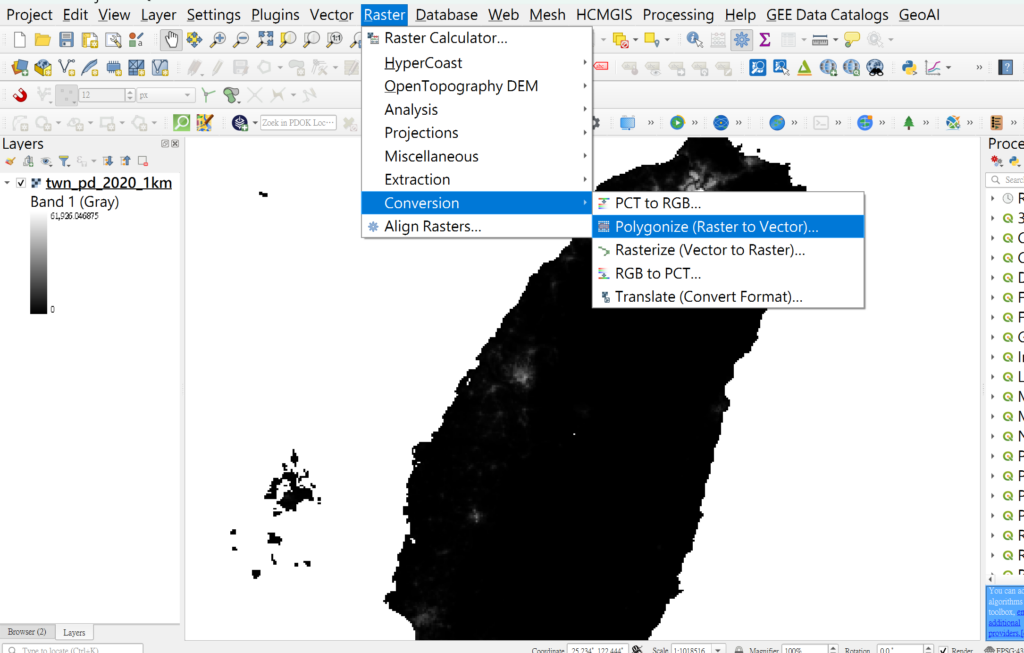Click the Zoek in PDOK Locatieserver search field
1024x653 pixels.
[x=298, y=123]
